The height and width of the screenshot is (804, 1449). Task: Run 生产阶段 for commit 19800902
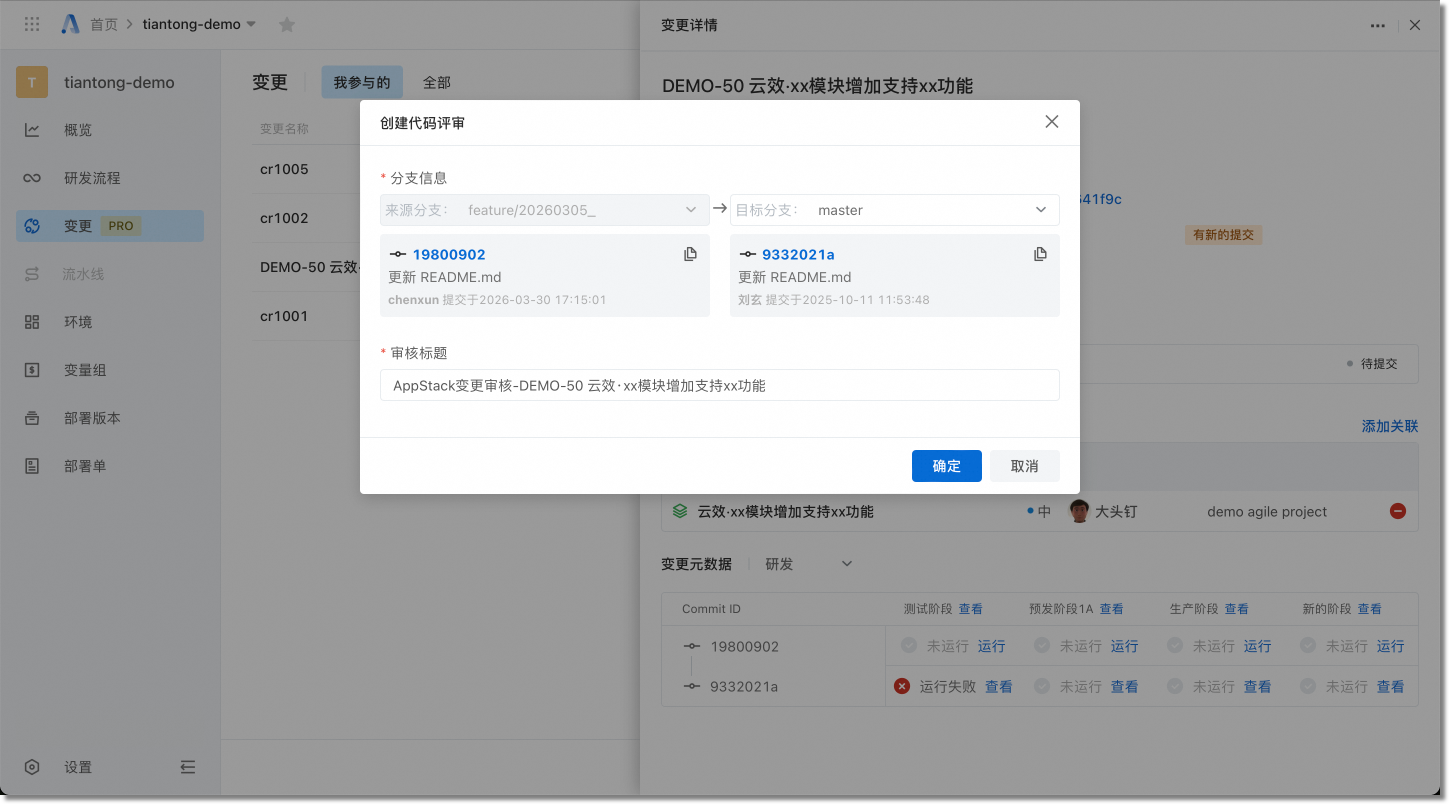(1257, 646)
